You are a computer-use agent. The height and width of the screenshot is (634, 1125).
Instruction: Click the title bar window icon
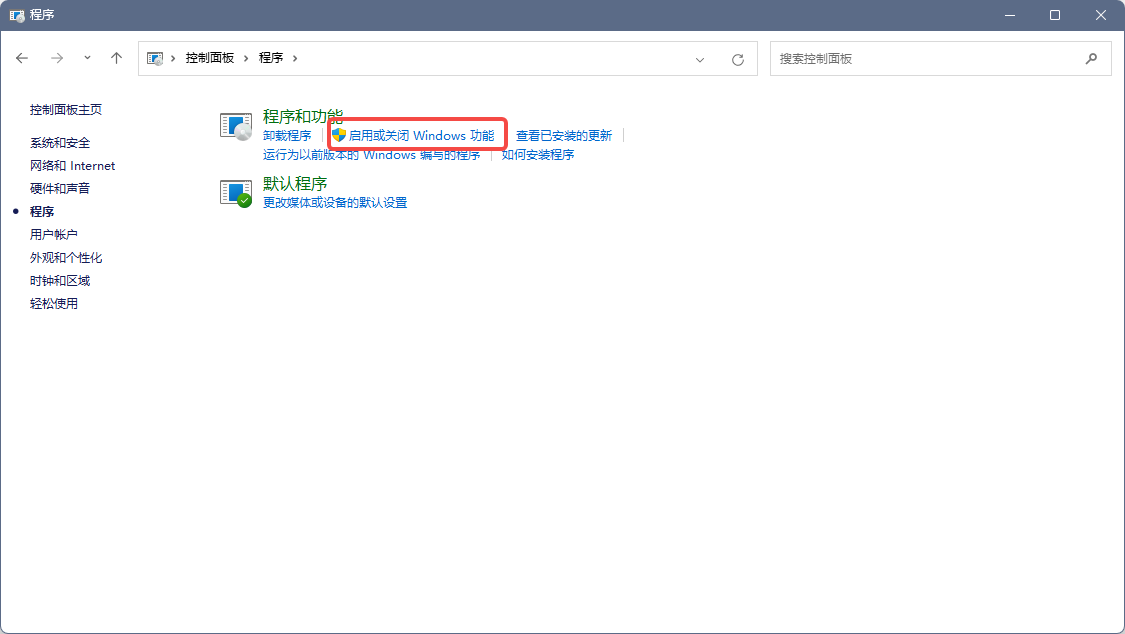pos(17,15)
